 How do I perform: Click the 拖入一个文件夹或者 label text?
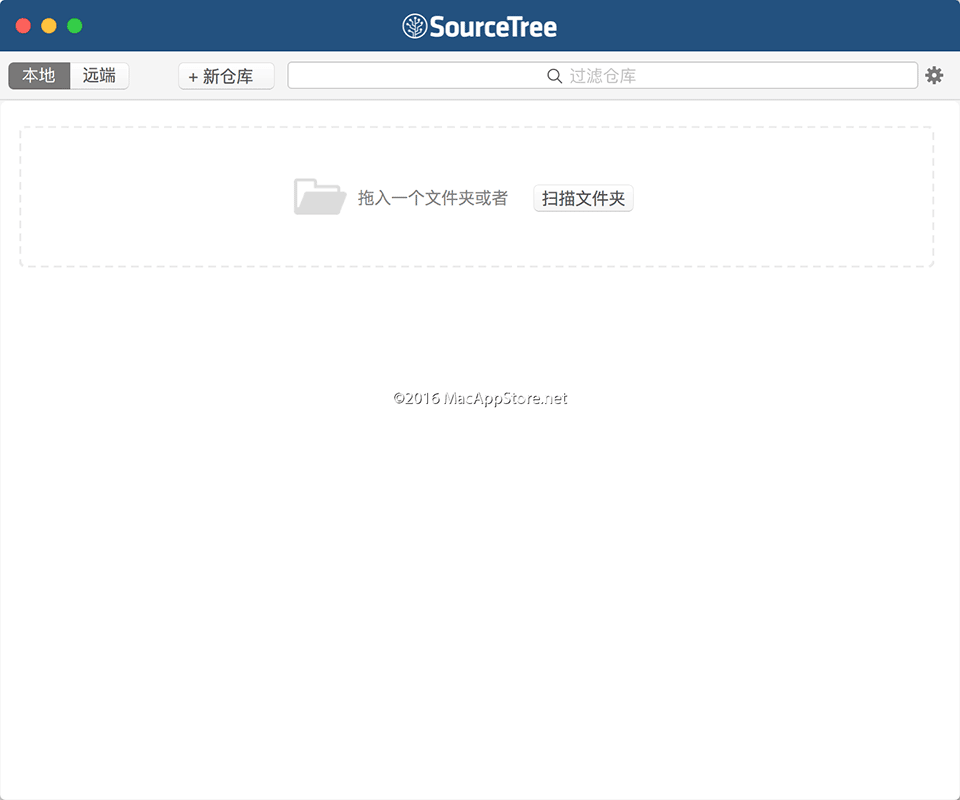tap(432, 198)
